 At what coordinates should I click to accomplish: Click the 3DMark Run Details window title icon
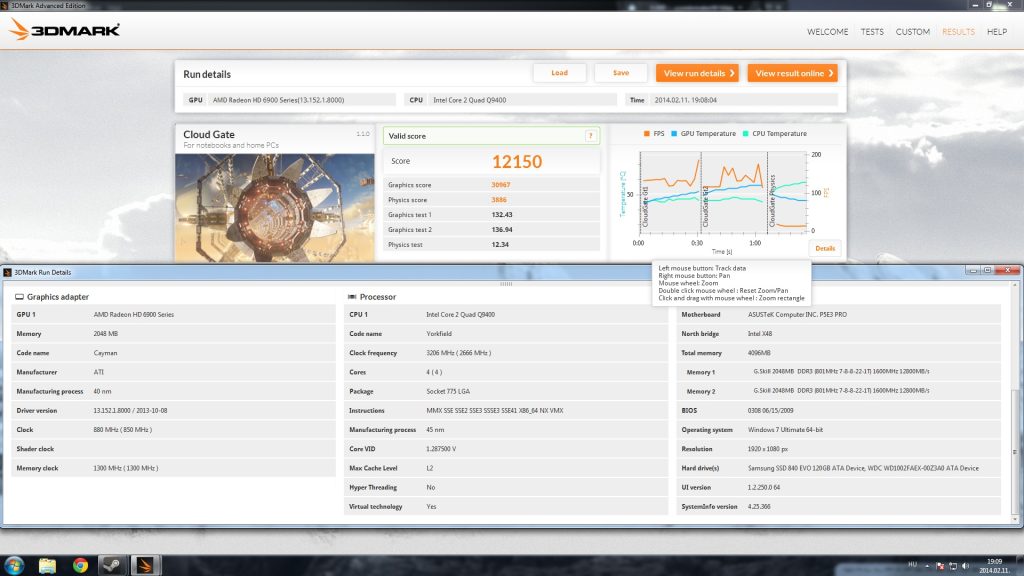(7, 272)
